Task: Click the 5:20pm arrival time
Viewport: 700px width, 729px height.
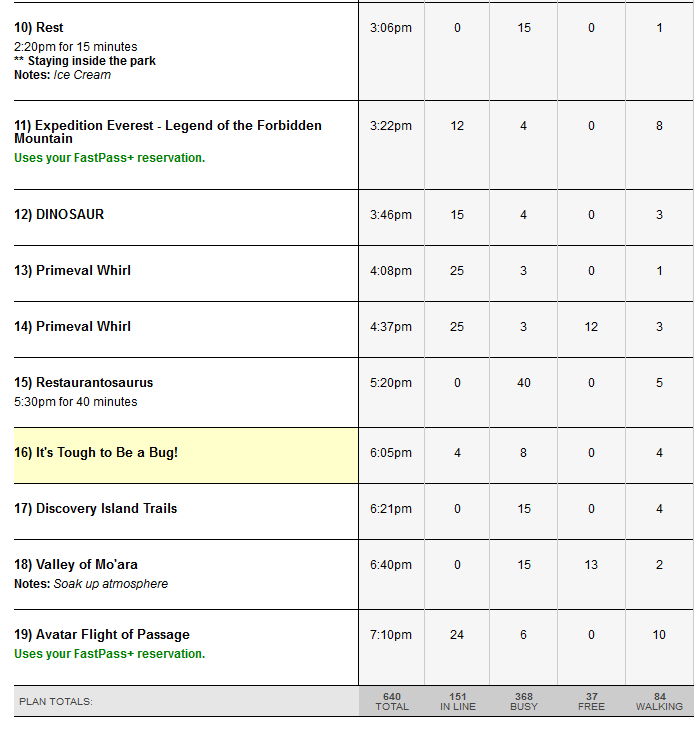Action: [391, 383]
